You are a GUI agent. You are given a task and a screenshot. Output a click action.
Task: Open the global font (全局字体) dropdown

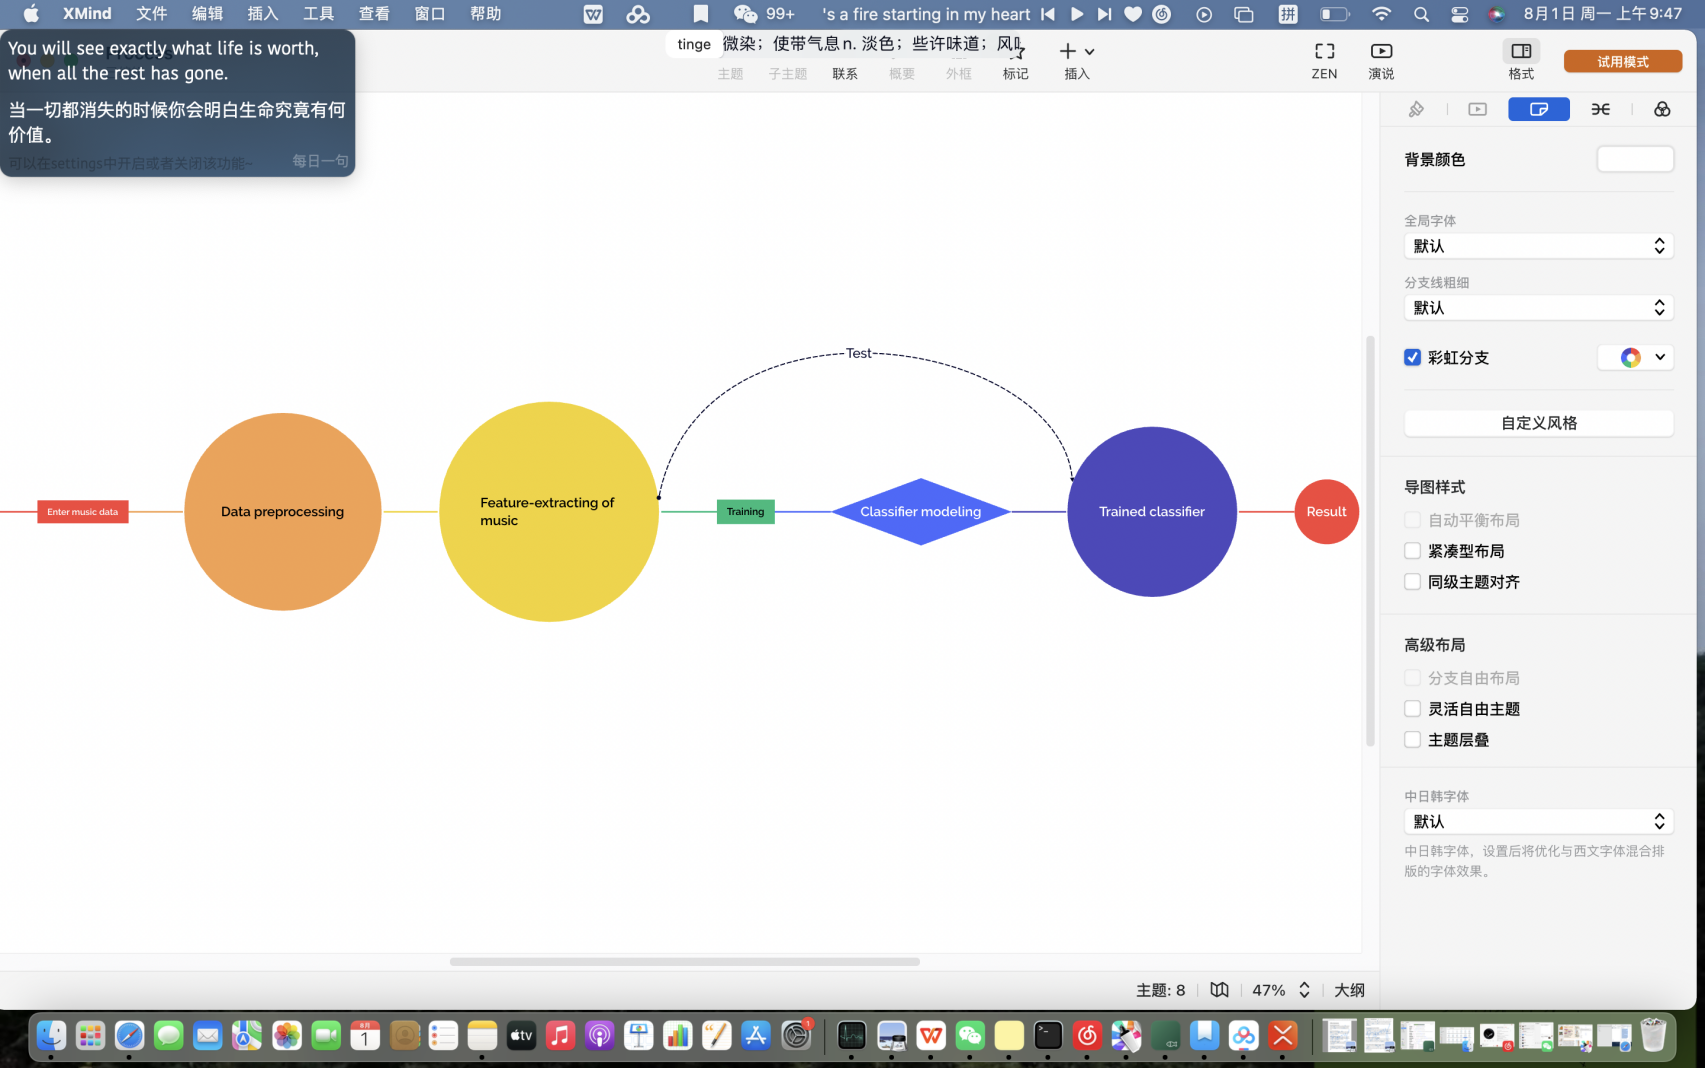tap(1538, 246)
